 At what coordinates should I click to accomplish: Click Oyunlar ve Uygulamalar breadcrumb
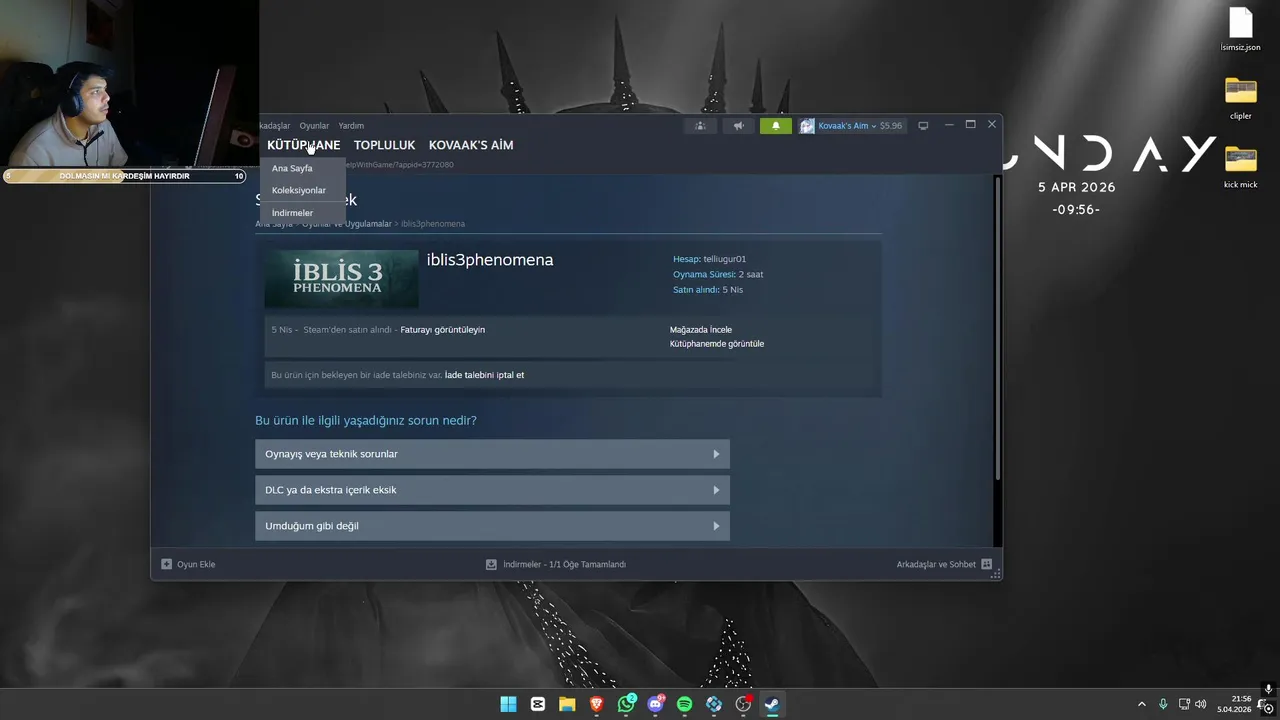[x=347, y=224]
